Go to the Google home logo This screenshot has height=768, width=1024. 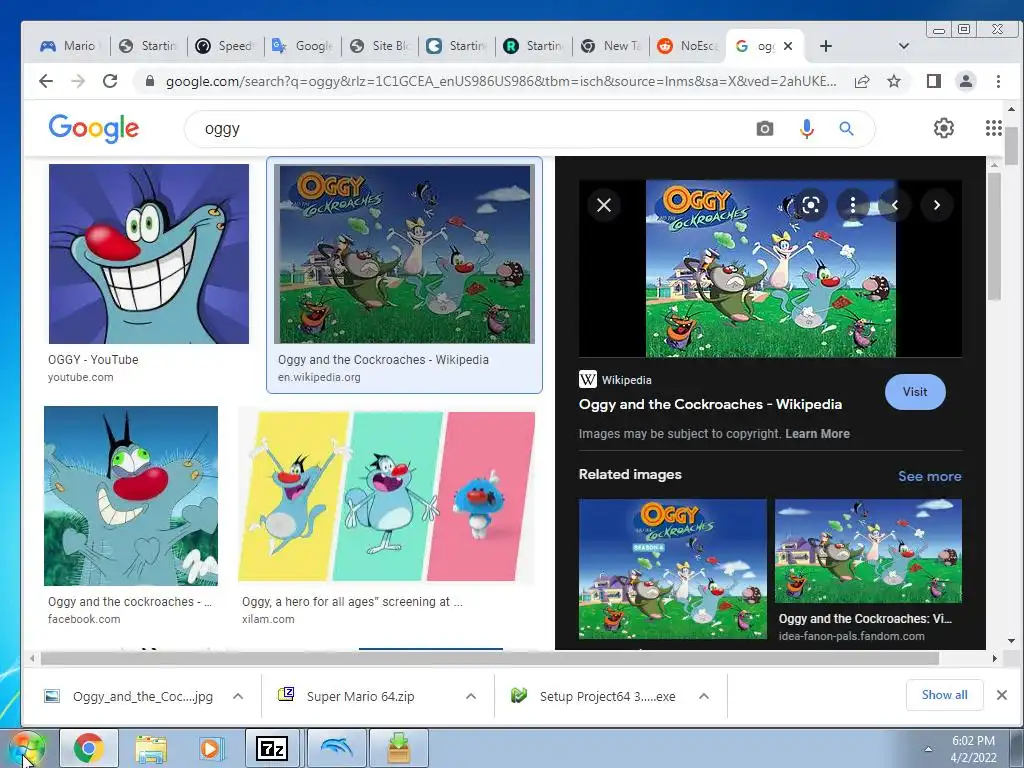pyautogui.click(x=93, y=128)
